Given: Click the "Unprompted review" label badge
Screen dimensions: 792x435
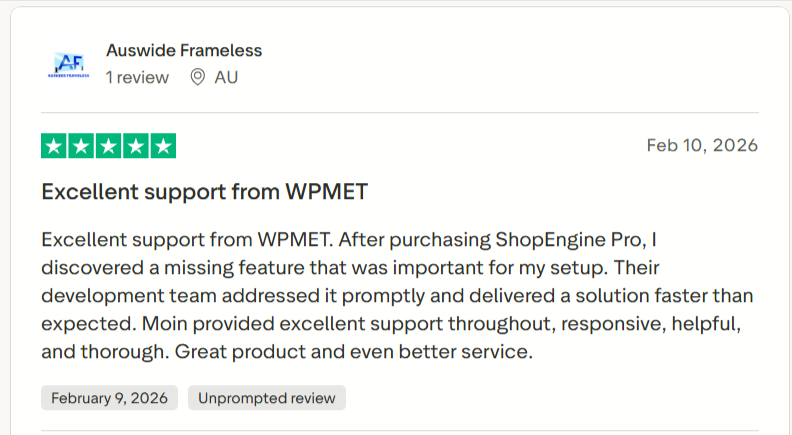Looking at the screenshot, I should 266,397.
